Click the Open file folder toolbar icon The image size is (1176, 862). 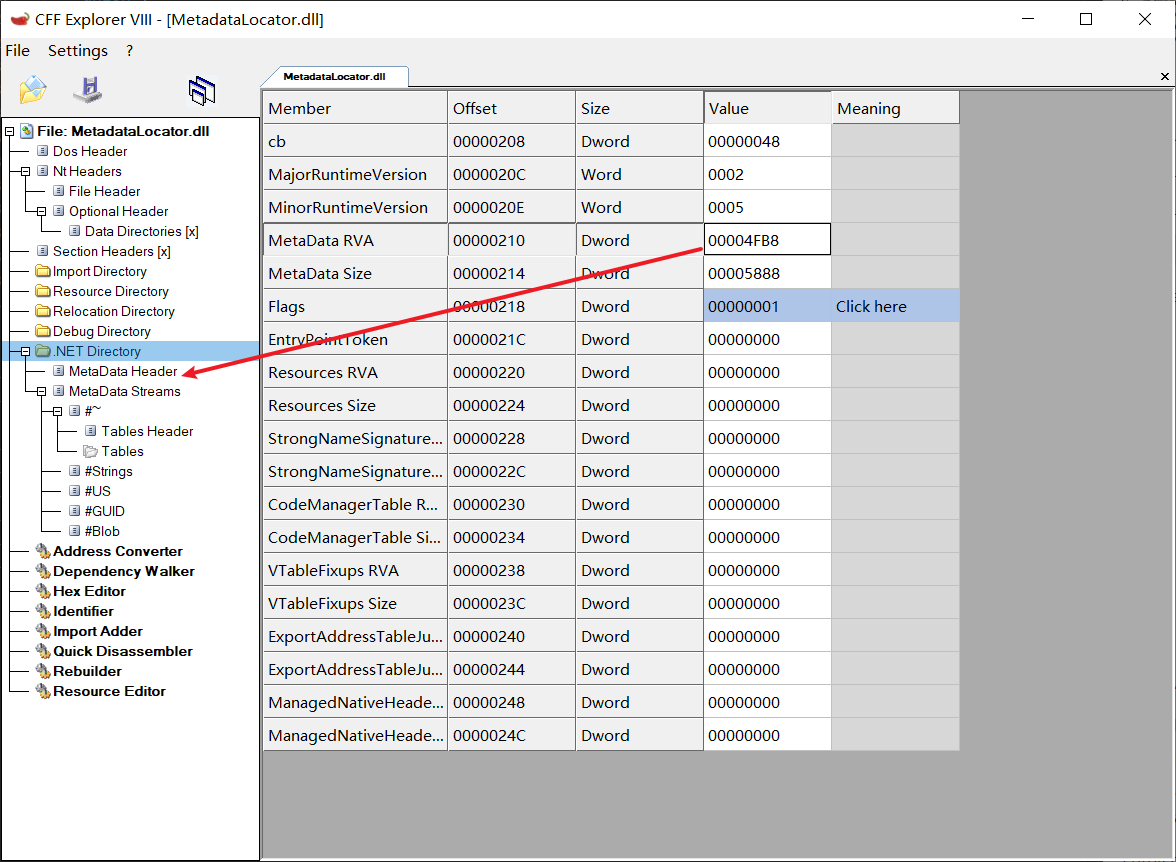tap(32, 90)
